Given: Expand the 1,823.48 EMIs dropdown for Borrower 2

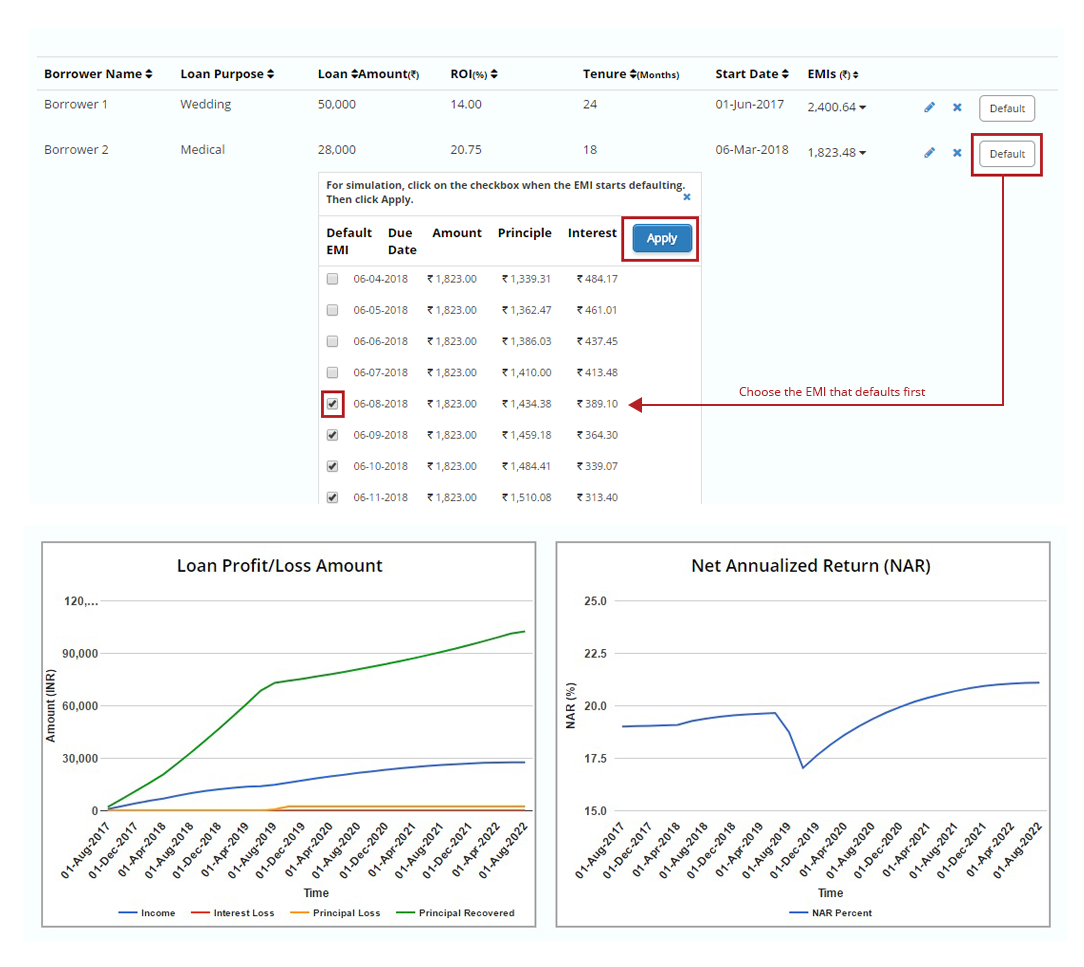Looking at the screenshot, I should (863, 153).
